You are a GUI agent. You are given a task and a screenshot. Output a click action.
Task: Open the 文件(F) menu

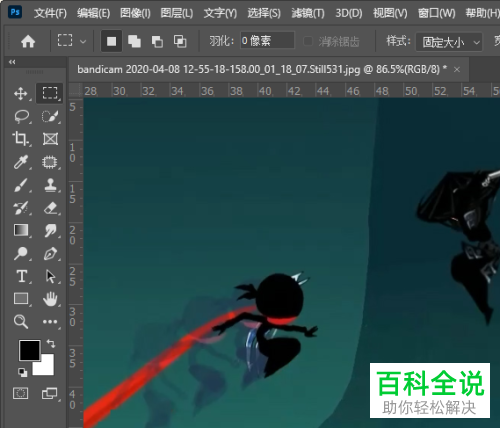[50, 13]
